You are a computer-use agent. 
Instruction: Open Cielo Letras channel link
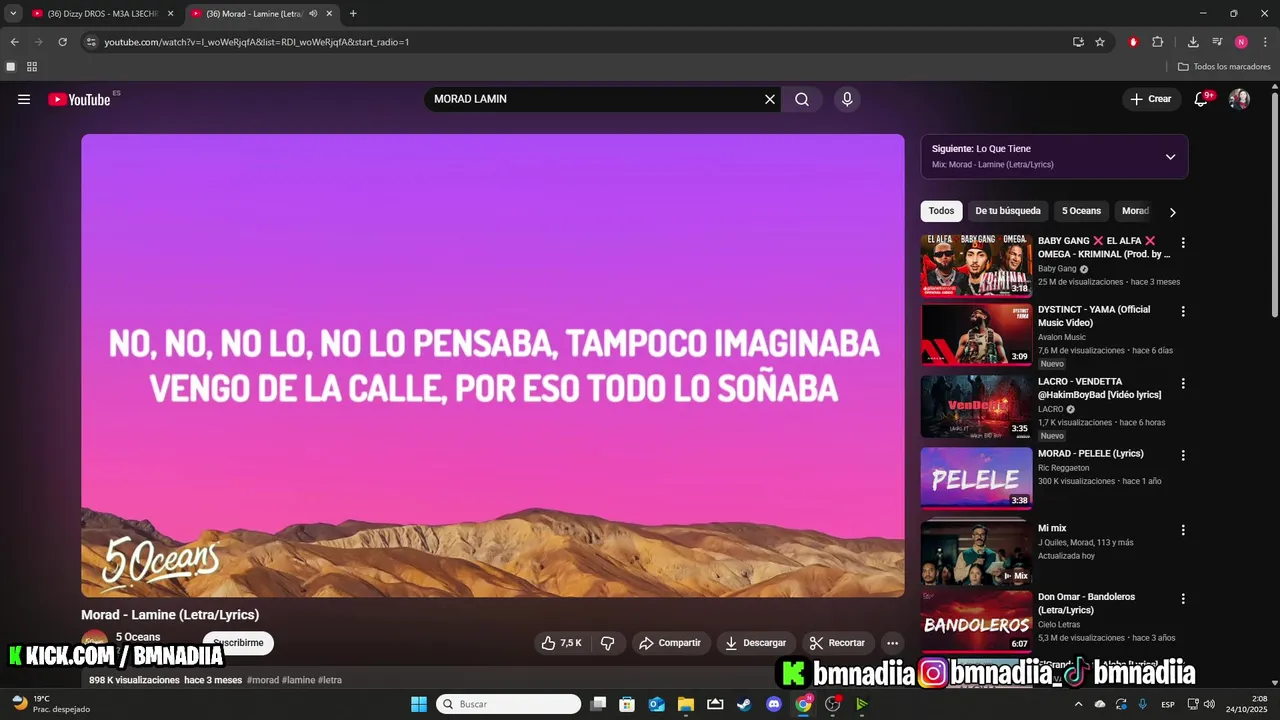[x=1061, y=624]
